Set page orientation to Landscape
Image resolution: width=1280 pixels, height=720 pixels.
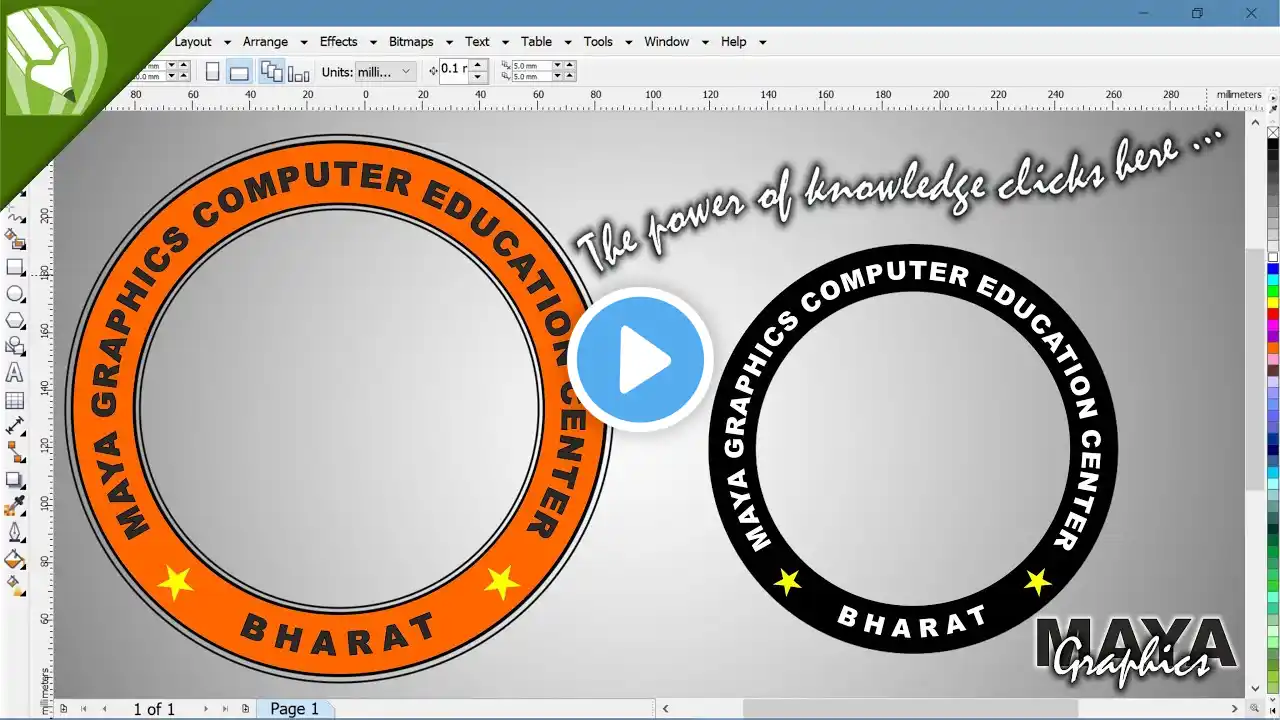[239, 72]
